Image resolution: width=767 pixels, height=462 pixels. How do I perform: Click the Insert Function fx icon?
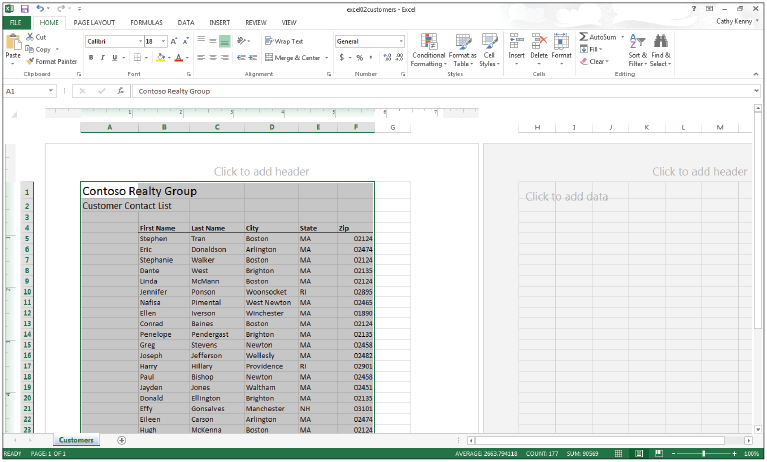click(120, 91)
